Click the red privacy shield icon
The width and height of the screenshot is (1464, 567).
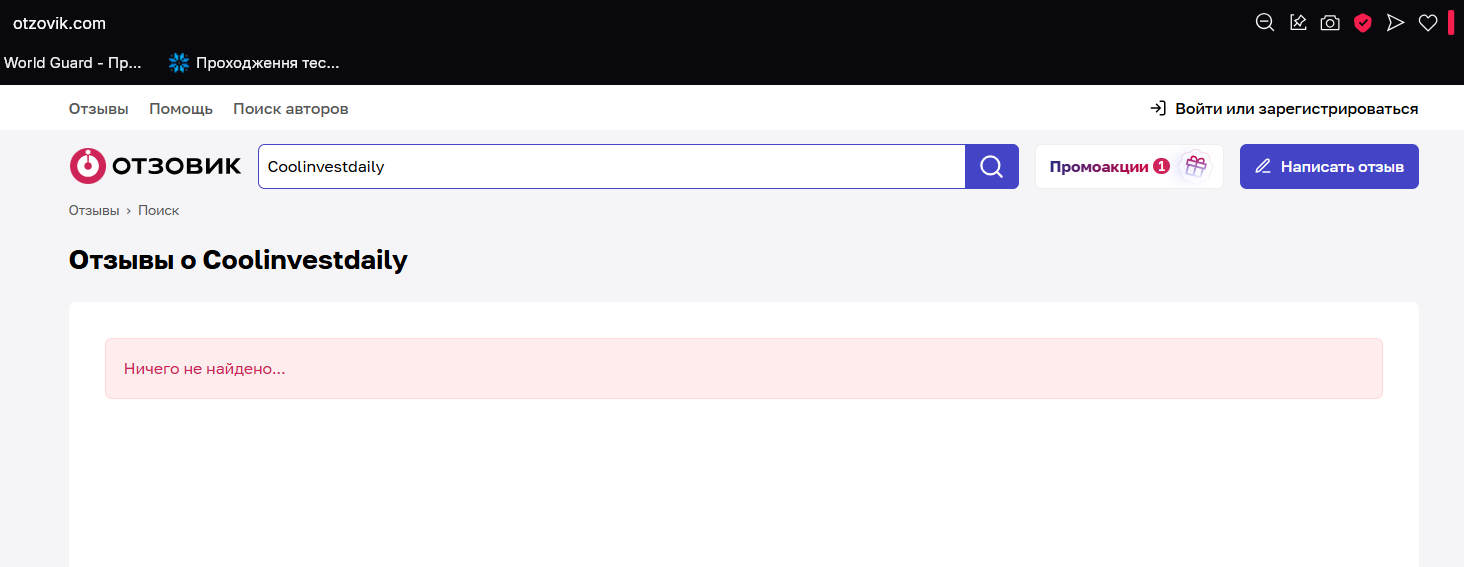click(1362, 23)
